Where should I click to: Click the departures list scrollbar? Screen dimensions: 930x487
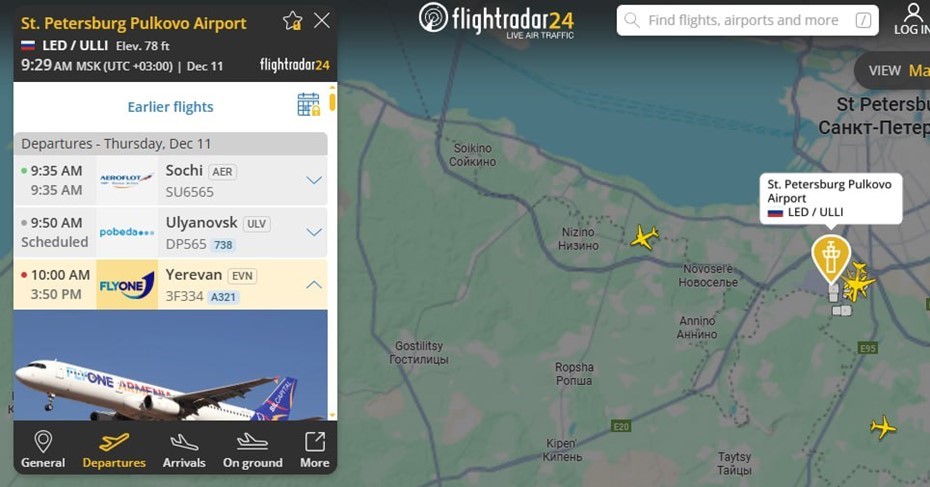pyautogui.click(x=332, y=100)
